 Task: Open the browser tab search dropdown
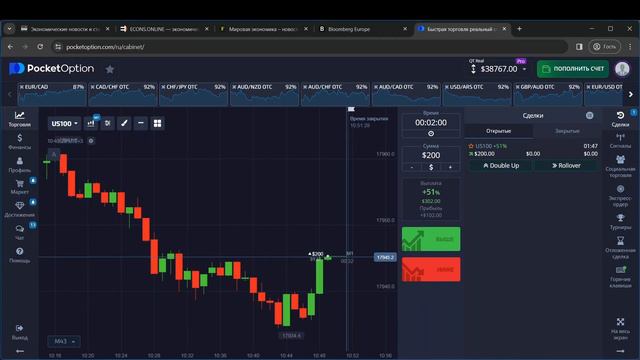tap(9, 29)
